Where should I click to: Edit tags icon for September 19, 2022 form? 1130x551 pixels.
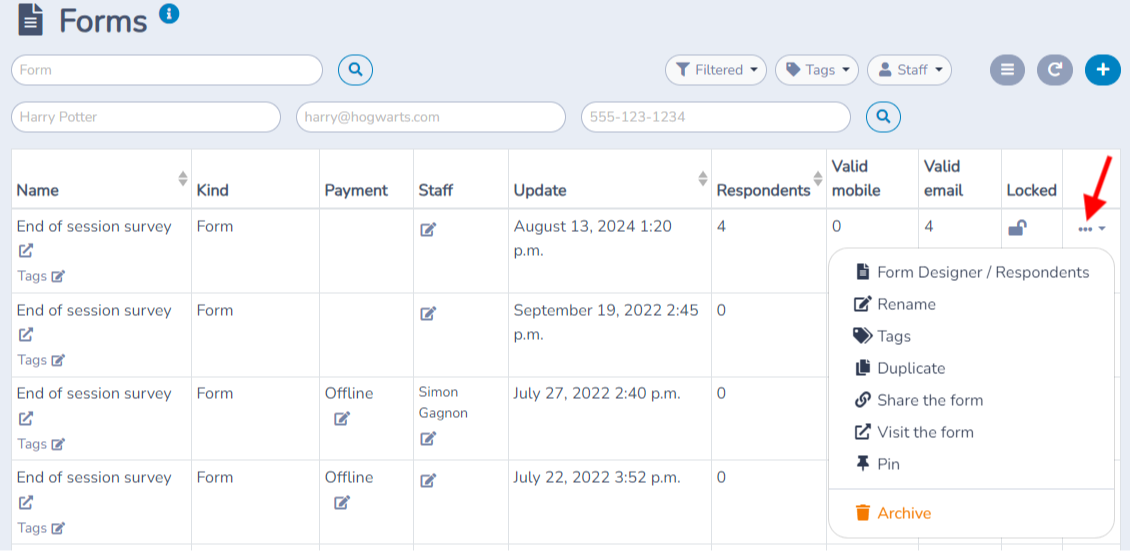click(58, 359)
